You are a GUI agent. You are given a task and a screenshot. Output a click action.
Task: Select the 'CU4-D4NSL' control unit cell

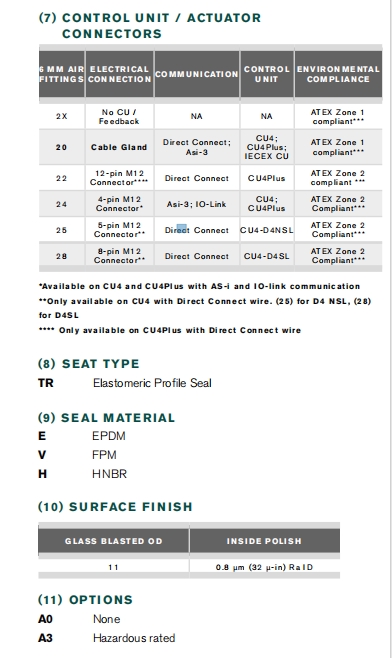pos(267,230)
